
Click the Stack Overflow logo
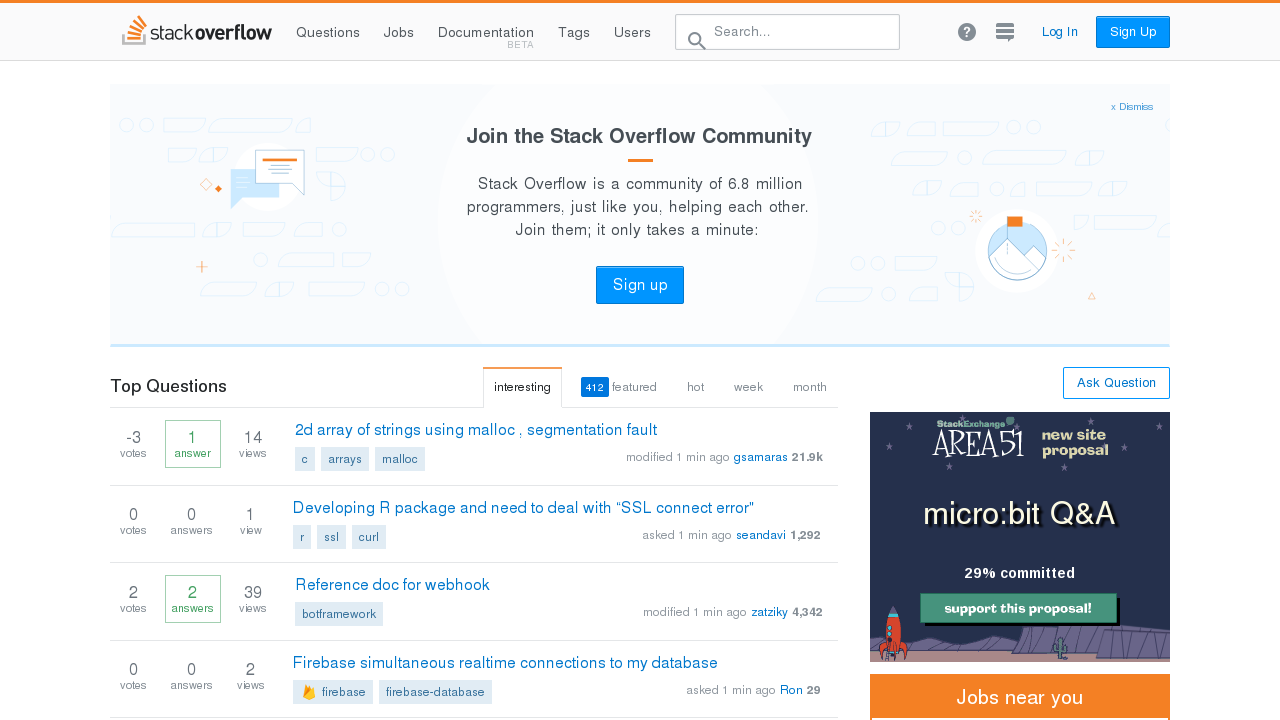coord(196,31)
